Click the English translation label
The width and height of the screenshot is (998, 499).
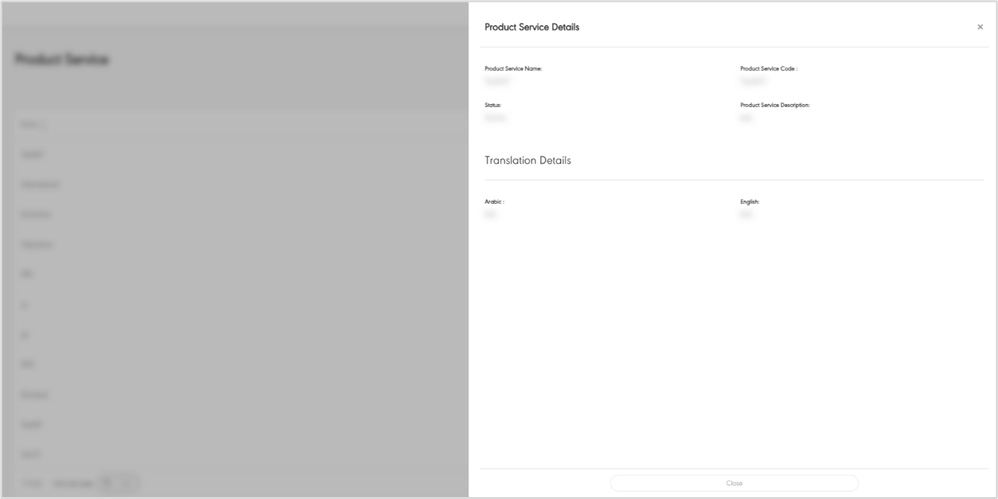[x=750, y=202]
